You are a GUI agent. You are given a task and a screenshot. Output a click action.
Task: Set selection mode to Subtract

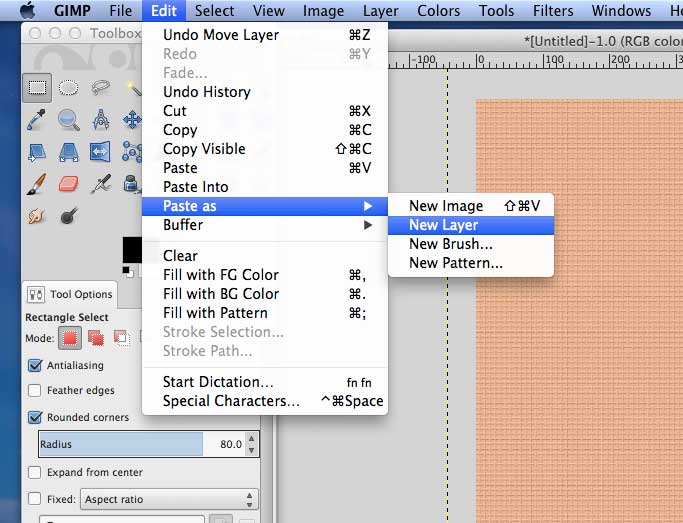tap(122, 338)
